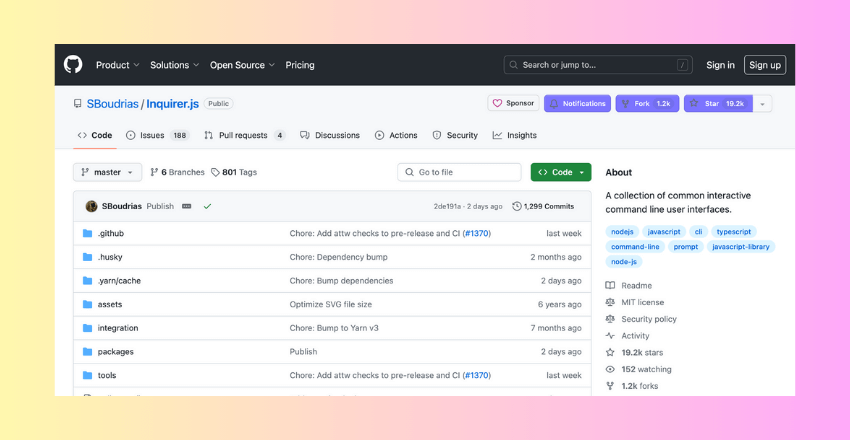Image resolution: width=850 pixels, height=440 pixels.
Task: Click the Go to file search box
Action: tap(459, 172)
